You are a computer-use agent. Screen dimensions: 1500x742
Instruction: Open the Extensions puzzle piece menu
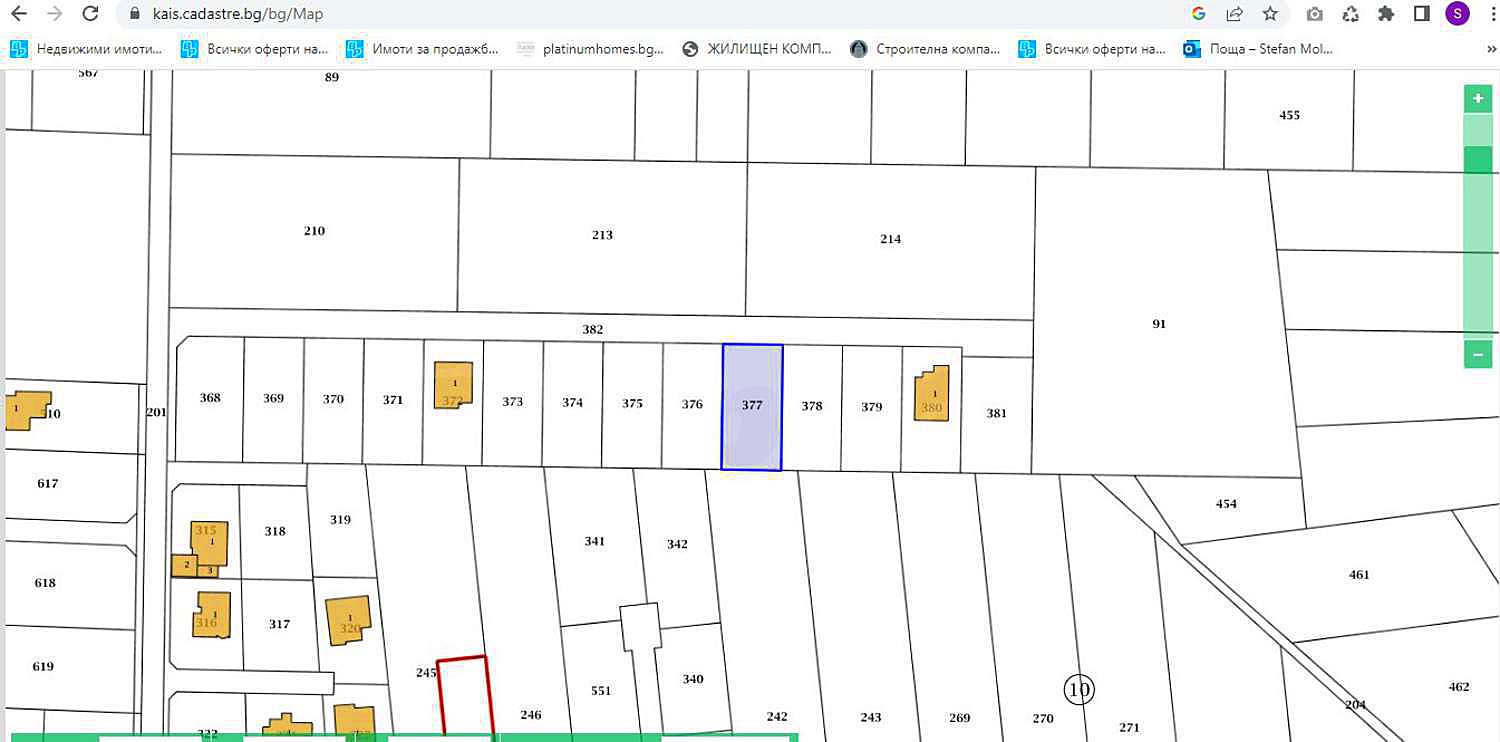(1386, 14)
